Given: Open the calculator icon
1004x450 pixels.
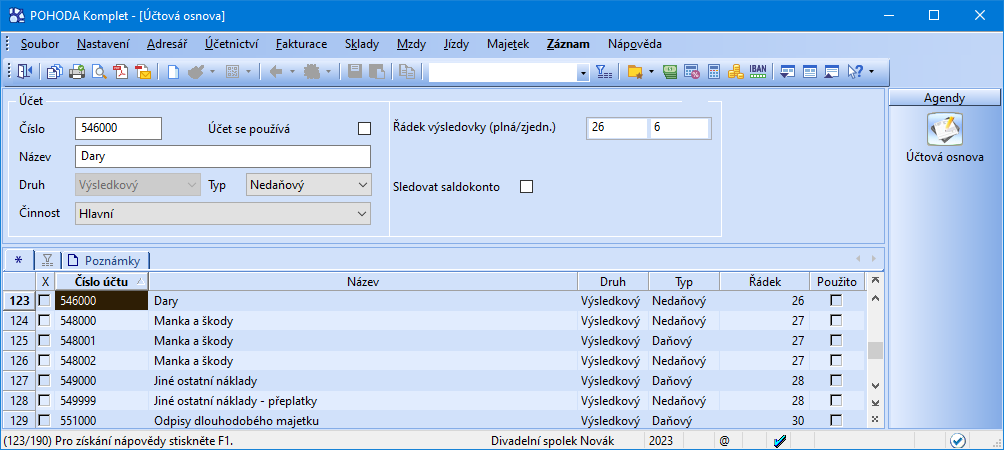Looking at the screenshot, I should [x=714, y=72].
